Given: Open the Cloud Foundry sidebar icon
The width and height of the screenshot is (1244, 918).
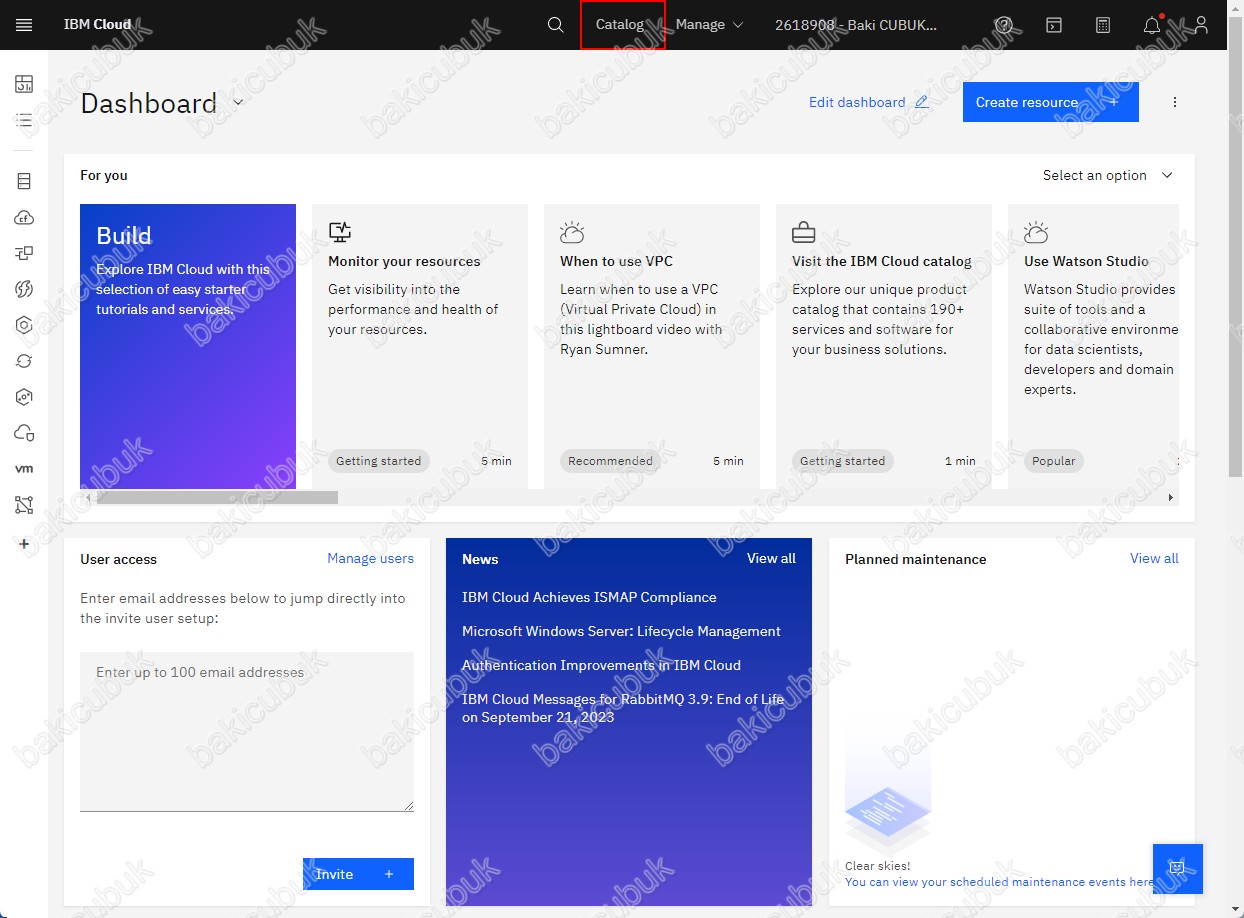Looking at the screenshot, I should (24, 217).
